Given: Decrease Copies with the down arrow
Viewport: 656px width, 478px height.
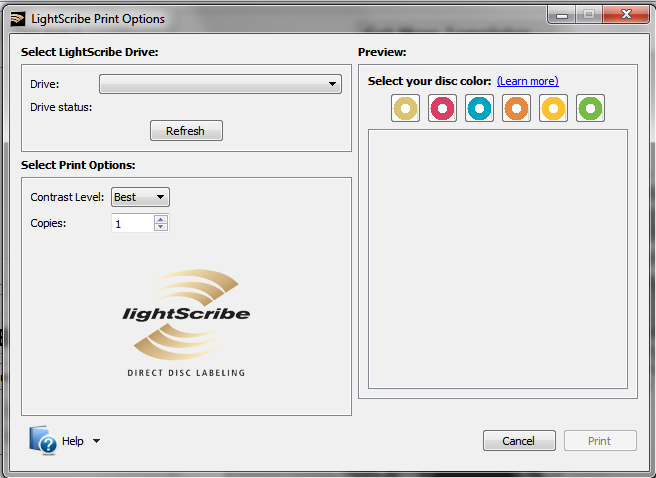Looking at the screenshot, I should pyautogui.click(x=161, y=227).
